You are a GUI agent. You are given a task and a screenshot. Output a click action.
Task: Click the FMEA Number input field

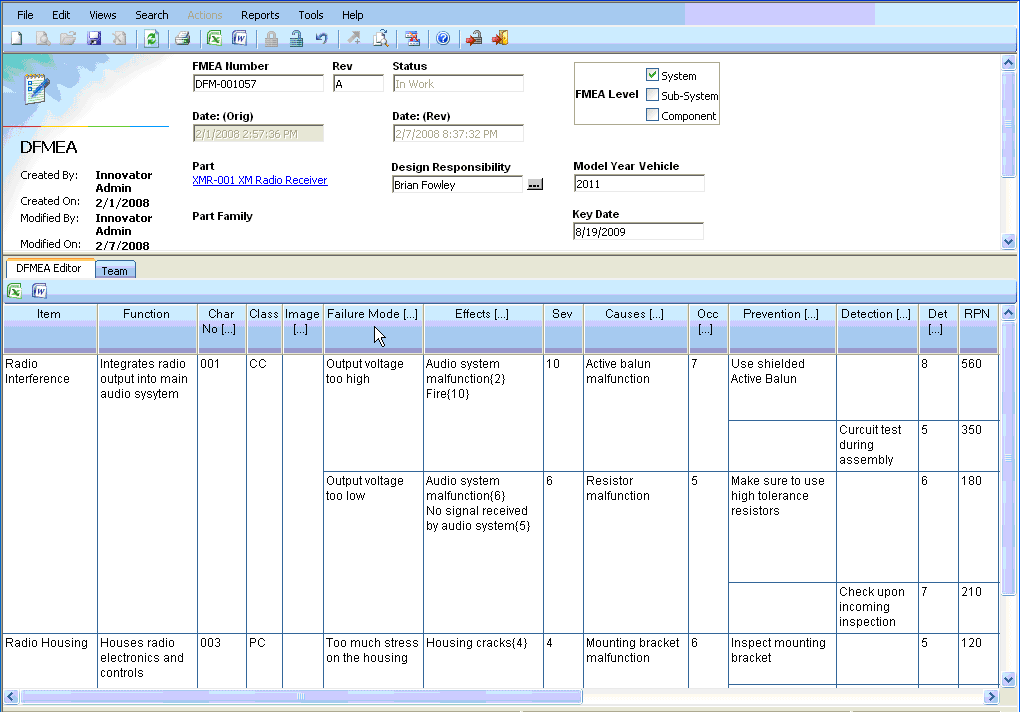click(258, 84)
